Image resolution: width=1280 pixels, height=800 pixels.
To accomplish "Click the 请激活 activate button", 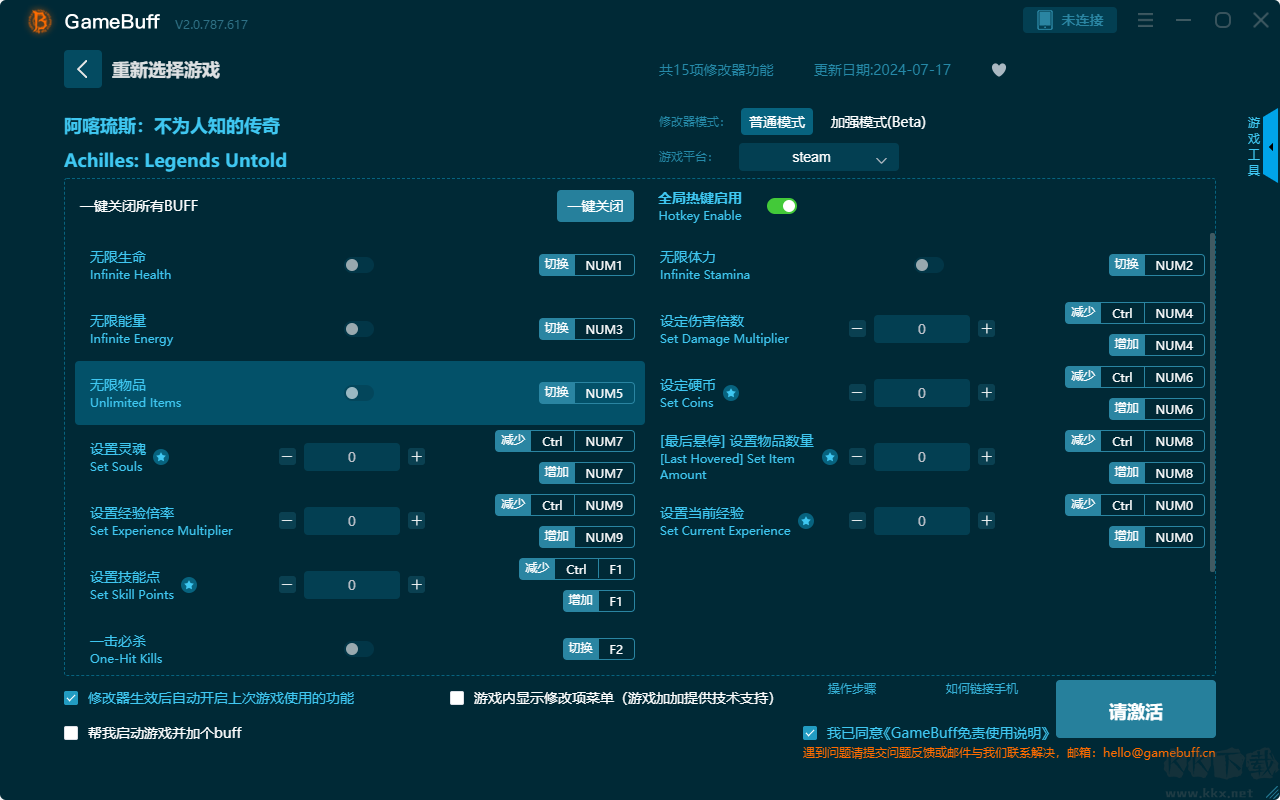I will (1136, 711).
